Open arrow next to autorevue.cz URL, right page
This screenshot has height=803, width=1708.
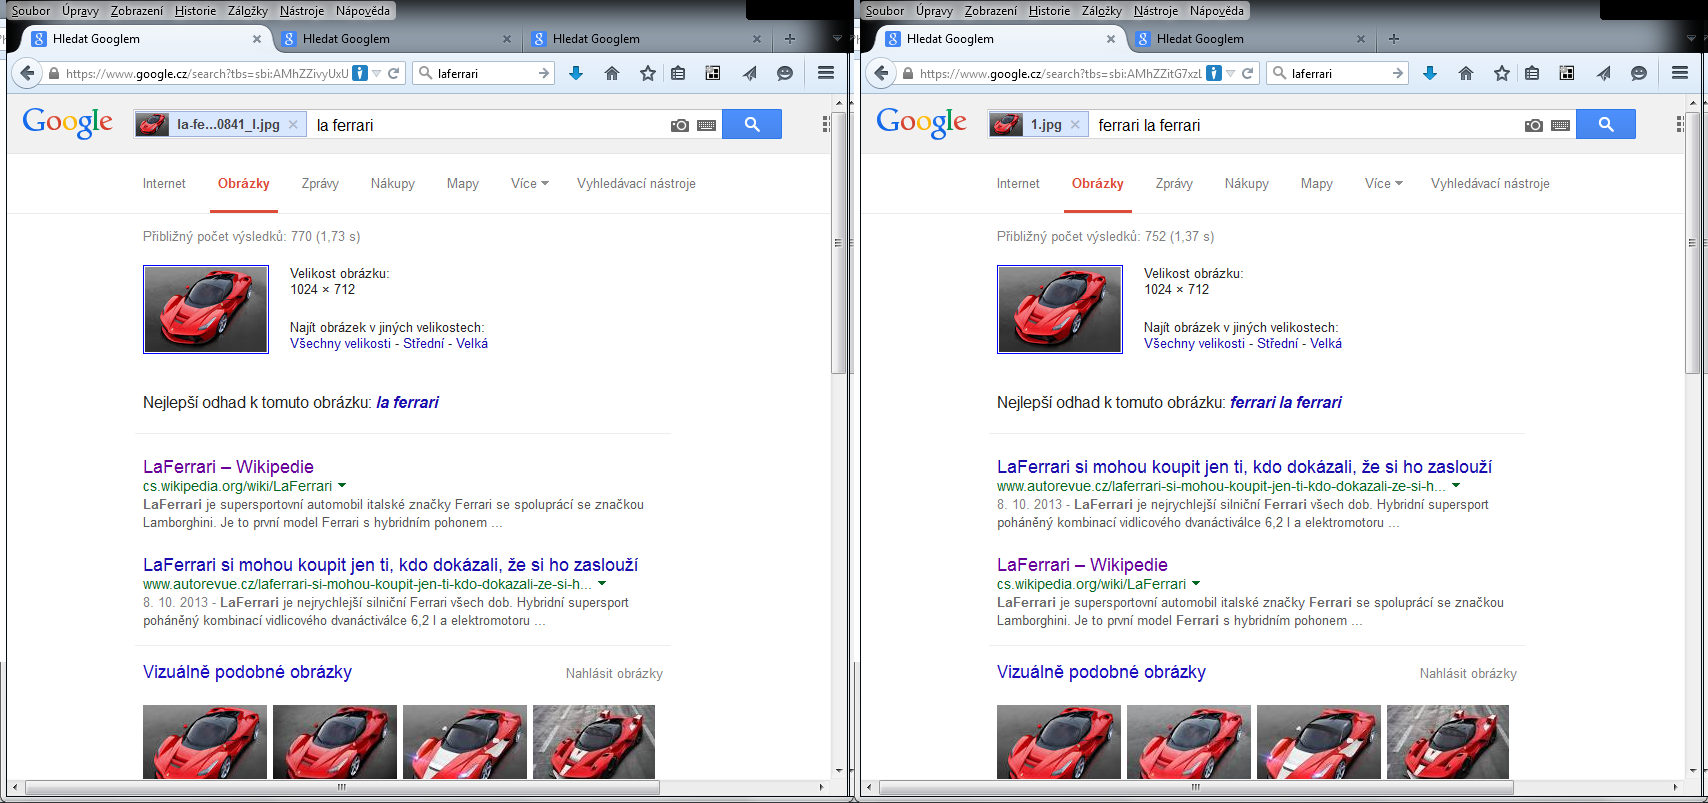(x=1456, y=485)
